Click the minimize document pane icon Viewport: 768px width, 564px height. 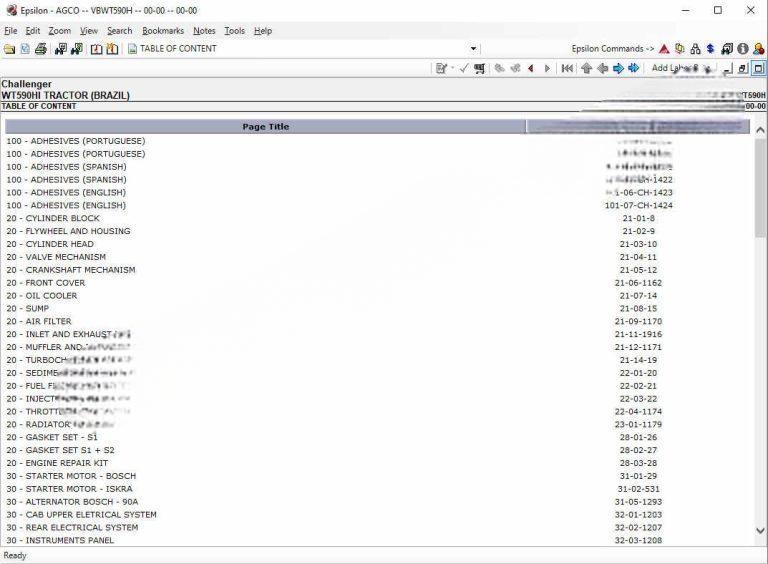coord(727,69)
